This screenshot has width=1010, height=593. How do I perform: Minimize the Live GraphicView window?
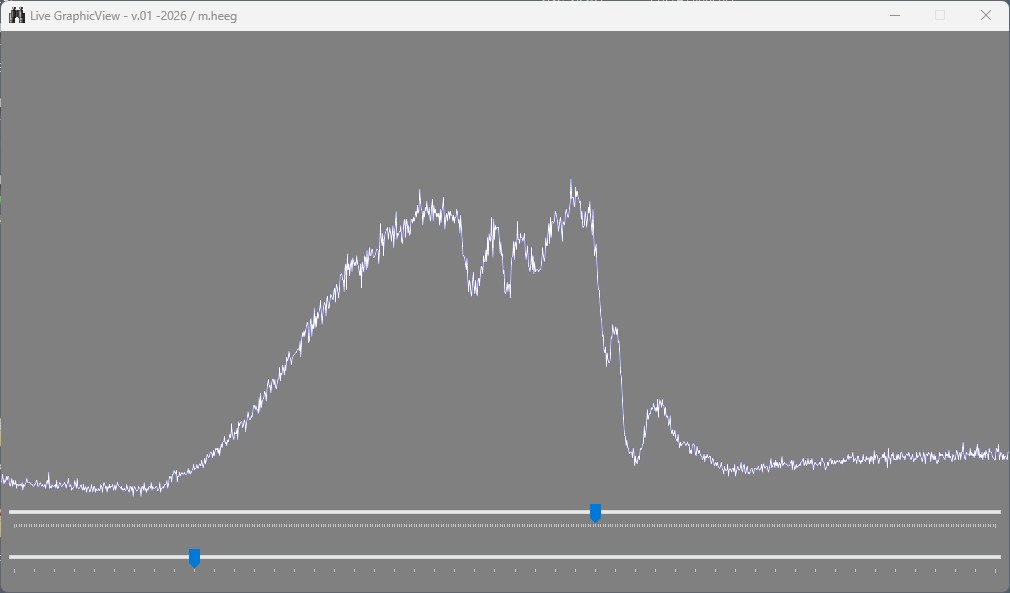(x=895, y=15)
